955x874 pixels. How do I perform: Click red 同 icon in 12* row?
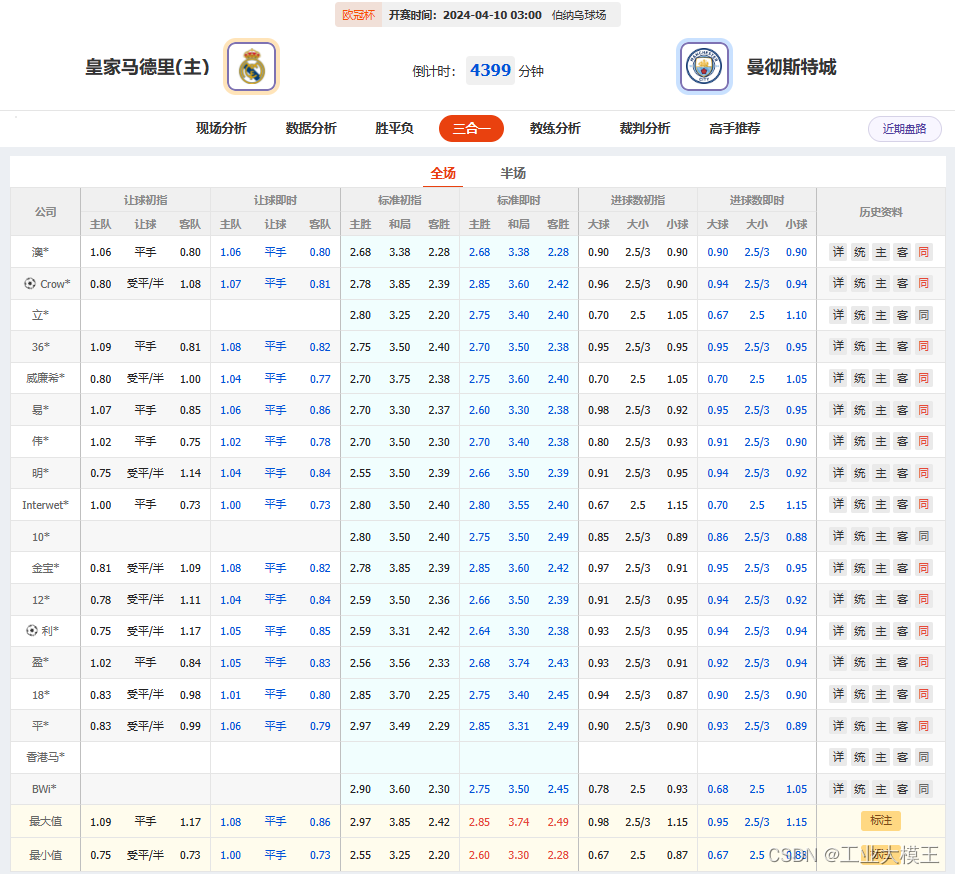pyautogui.click(x=924, y=600)
